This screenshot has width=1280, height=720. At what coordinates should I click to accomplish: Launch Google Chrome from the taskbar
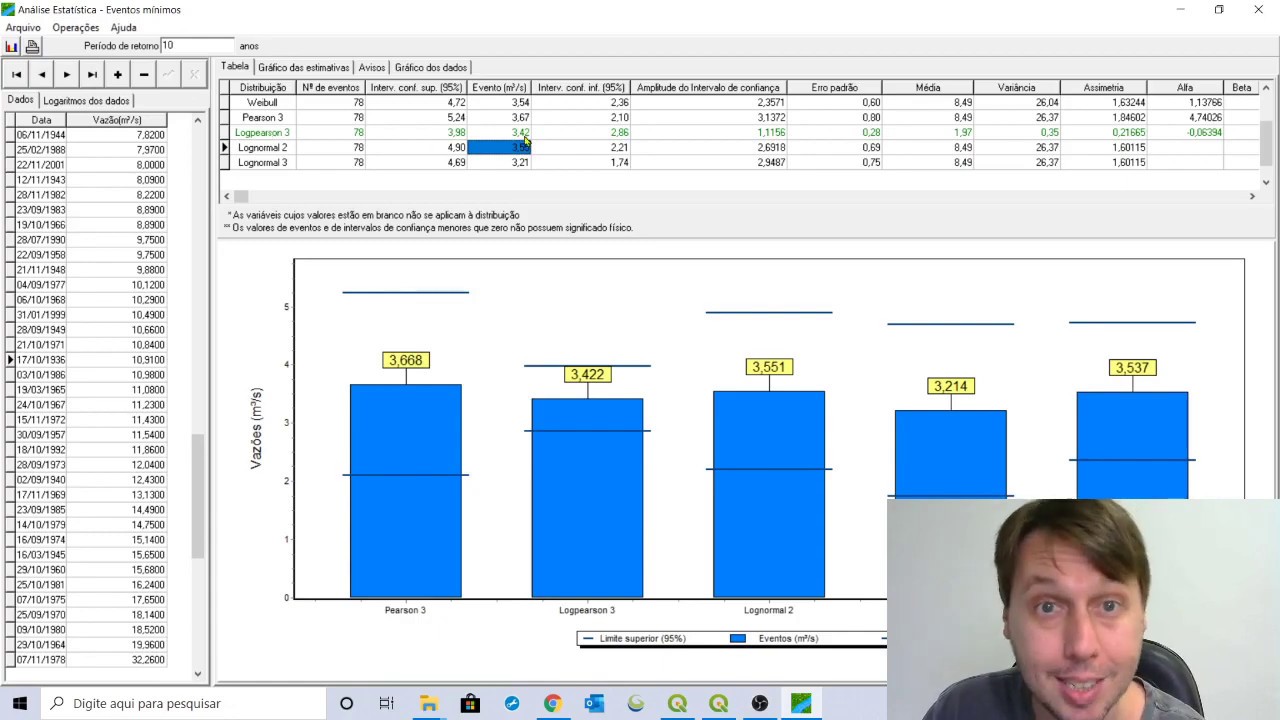[x=552, y=703]
